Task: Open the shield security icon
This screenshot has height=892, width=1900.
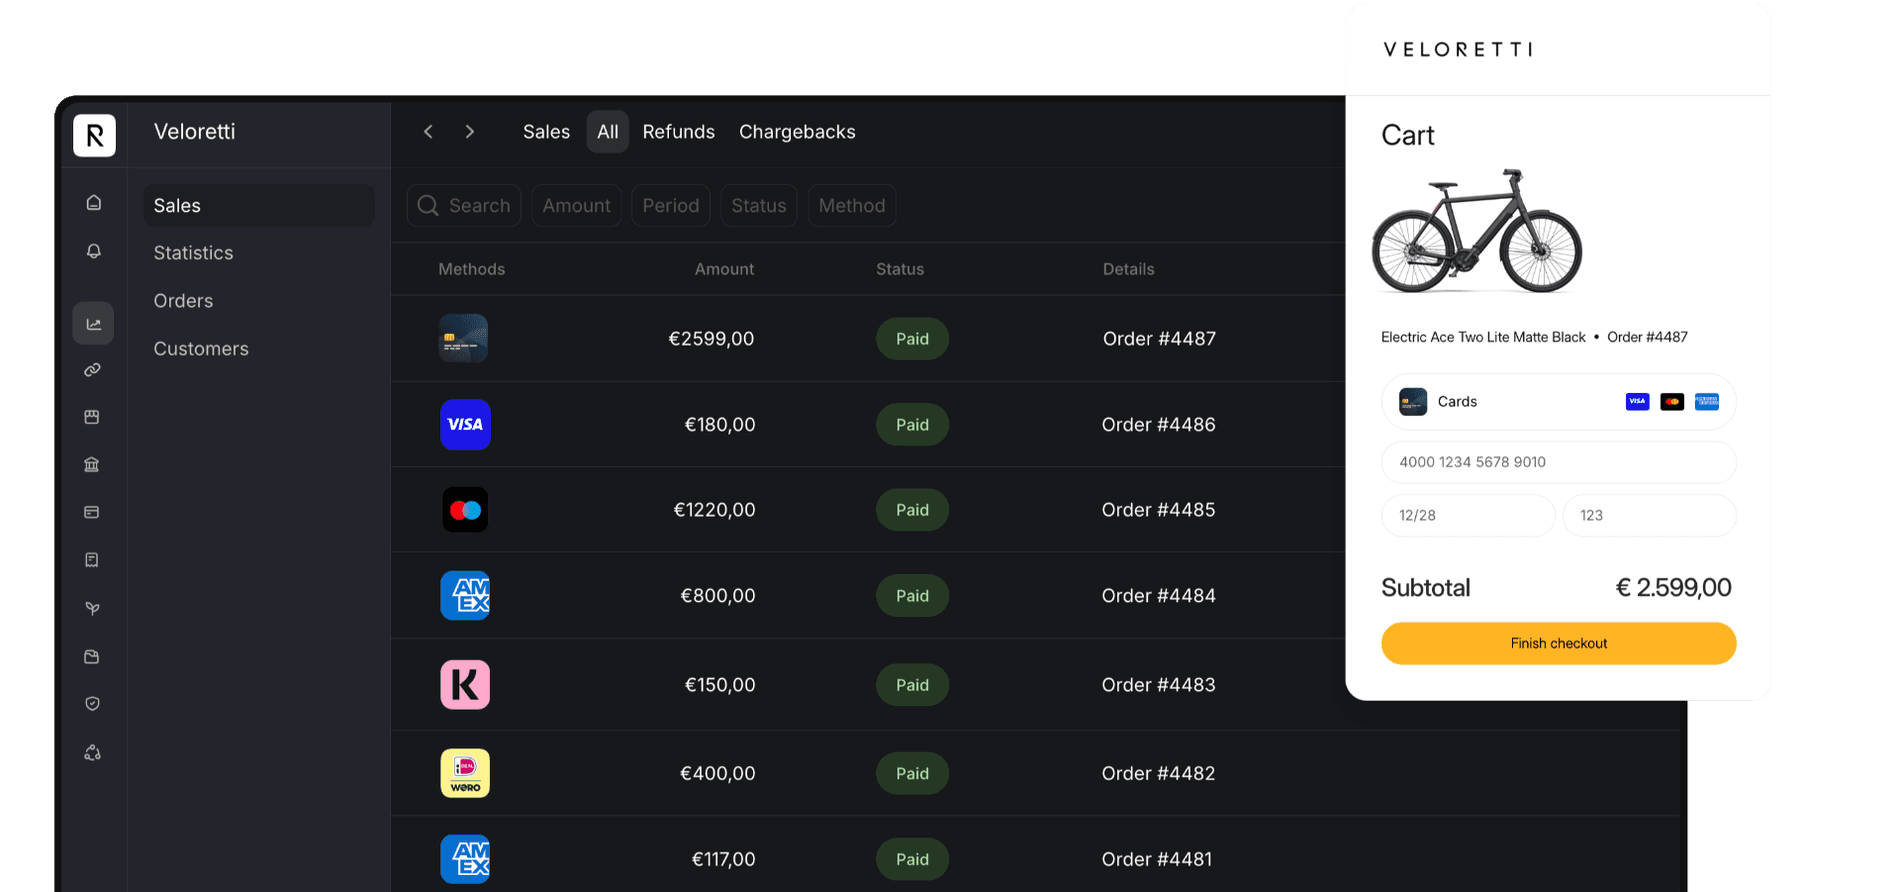Action: tap(92, 704)
